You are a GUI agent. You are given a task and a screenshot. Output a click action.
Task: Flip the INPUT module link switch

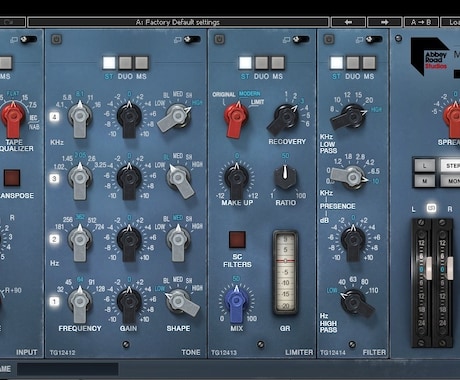(29, 39)
